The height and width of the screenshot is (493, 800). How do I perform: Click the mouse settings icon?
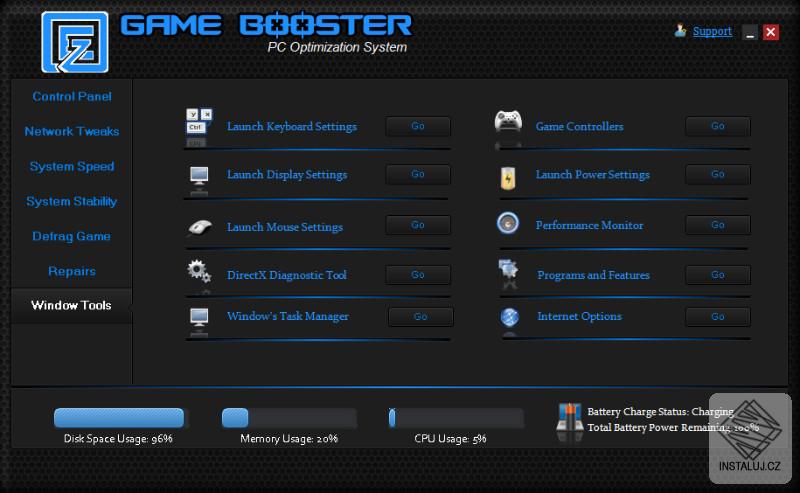coord(199,226)
